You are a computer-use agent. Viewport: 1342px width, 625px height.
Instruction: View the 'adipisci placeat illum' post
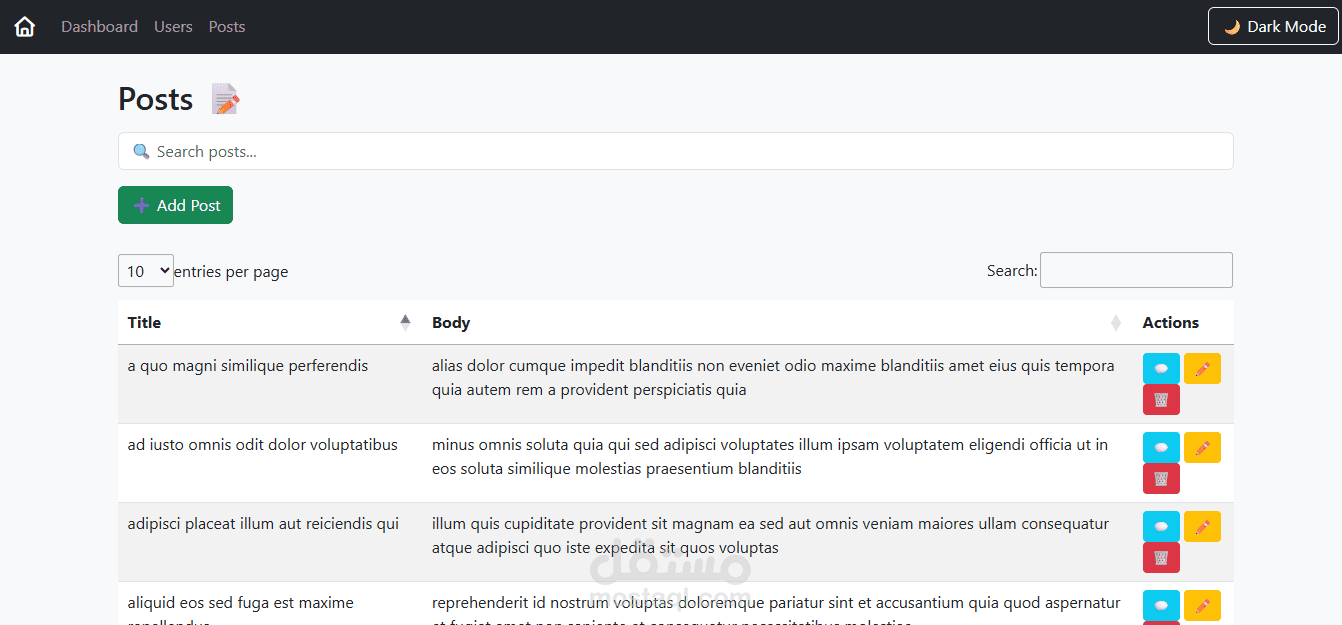point(1161,527)
